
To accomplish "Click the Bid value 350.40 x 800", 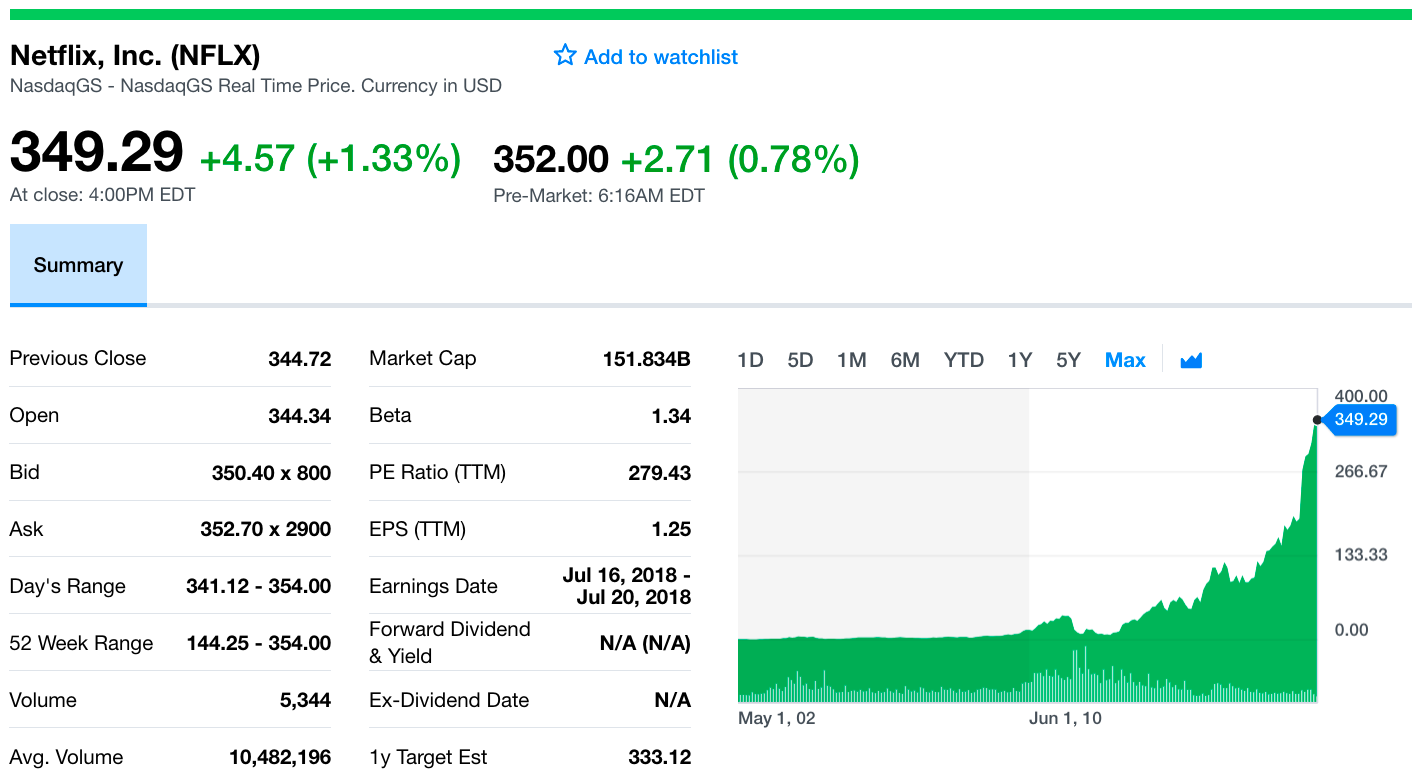I will (271, 473).
